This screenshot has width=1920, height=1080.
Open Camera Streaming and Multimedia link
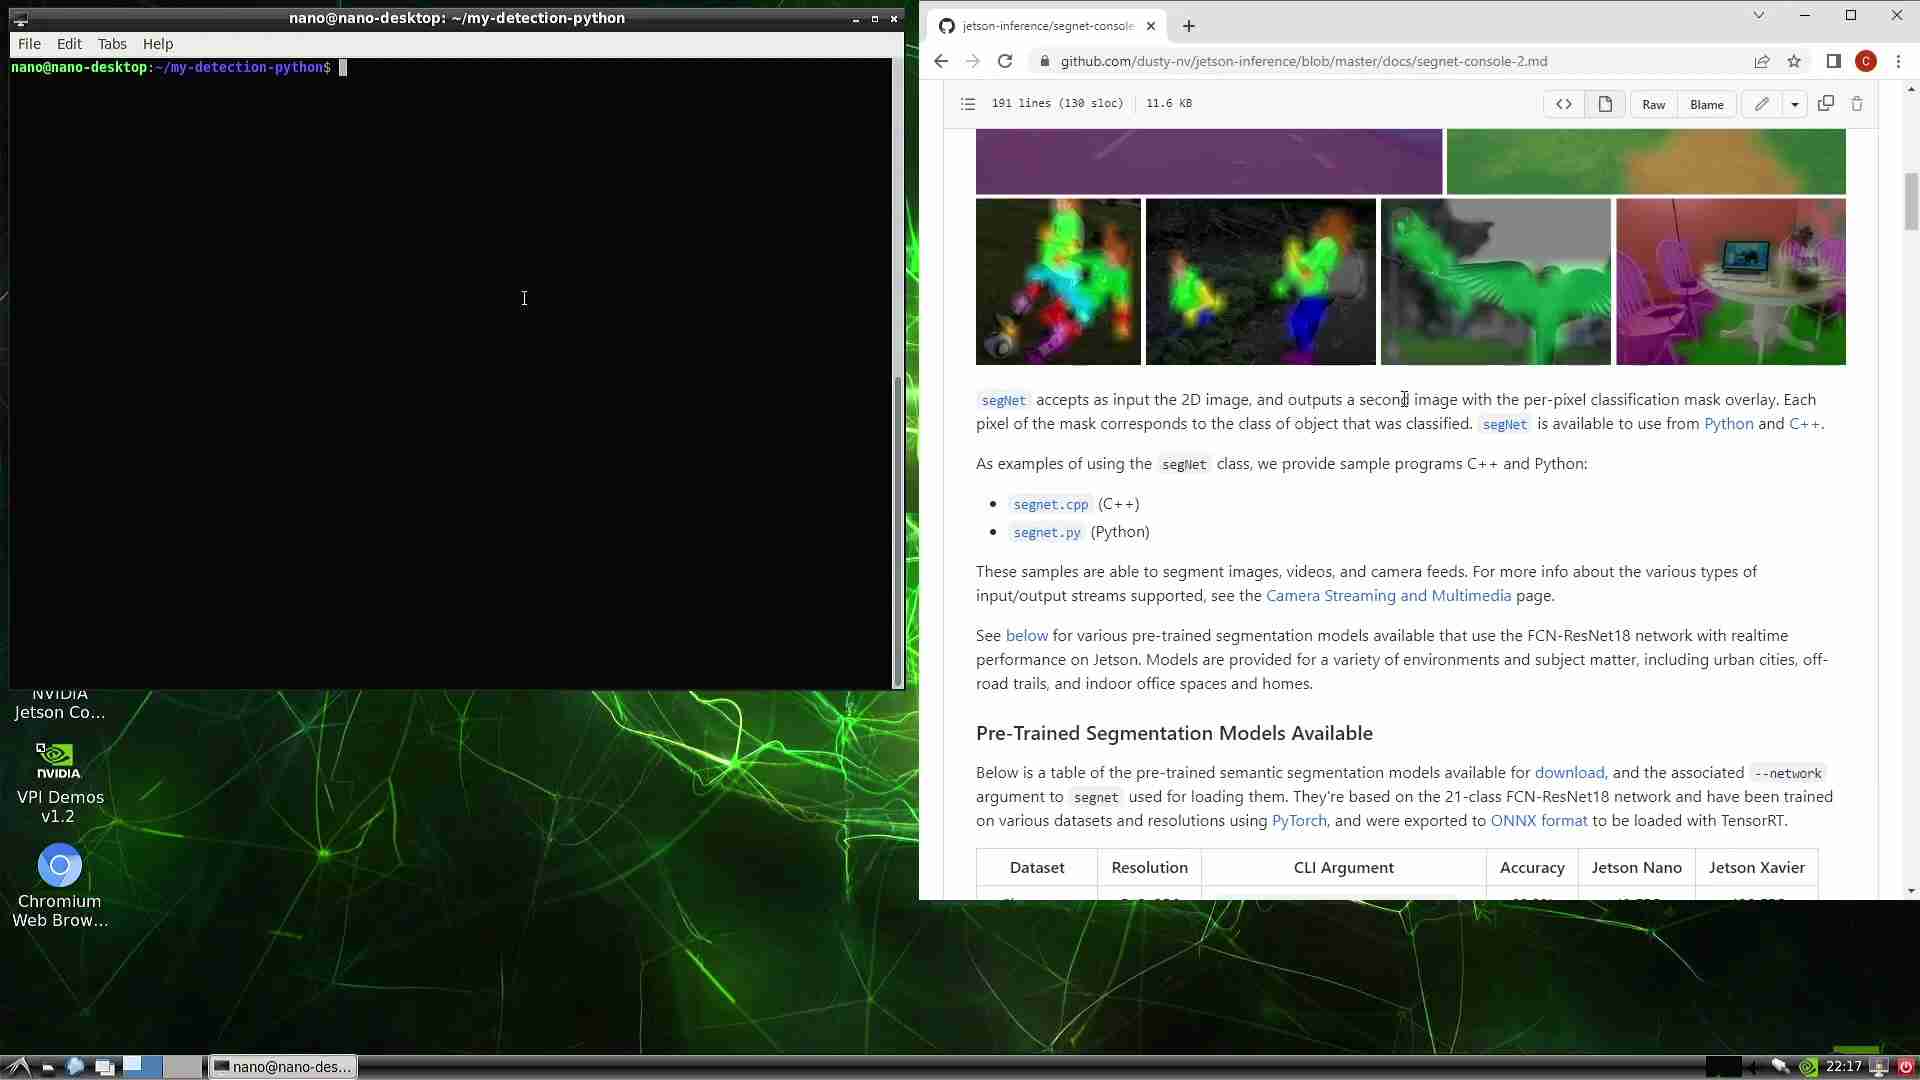[1388, 596]
